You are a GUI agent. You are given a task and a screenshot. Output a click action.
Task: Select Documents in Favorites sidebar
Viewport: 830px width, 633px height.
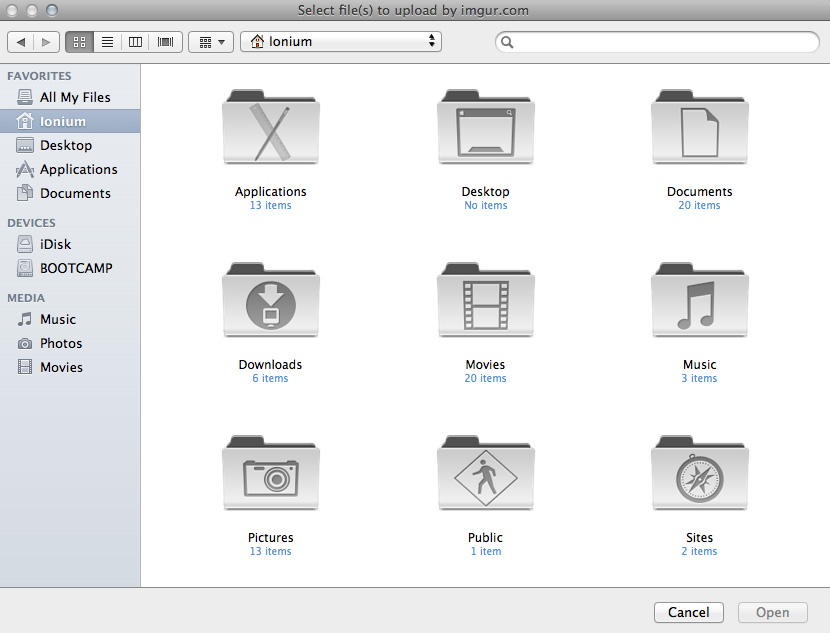(x=70, y=193)
